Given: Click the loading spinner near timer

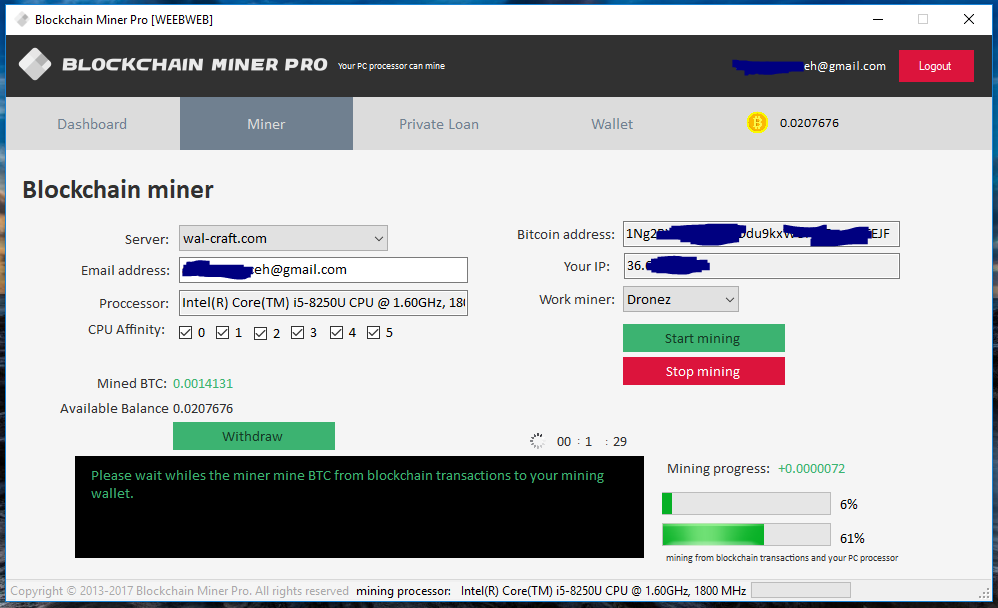Looking at the screenshot, I should point(537,441).
